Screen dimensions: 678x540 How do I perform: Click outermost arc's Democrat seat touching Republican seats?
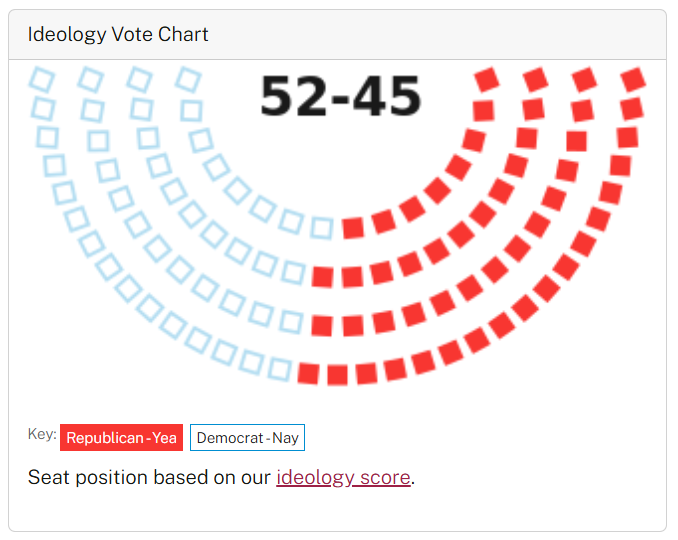click(280, 370)
